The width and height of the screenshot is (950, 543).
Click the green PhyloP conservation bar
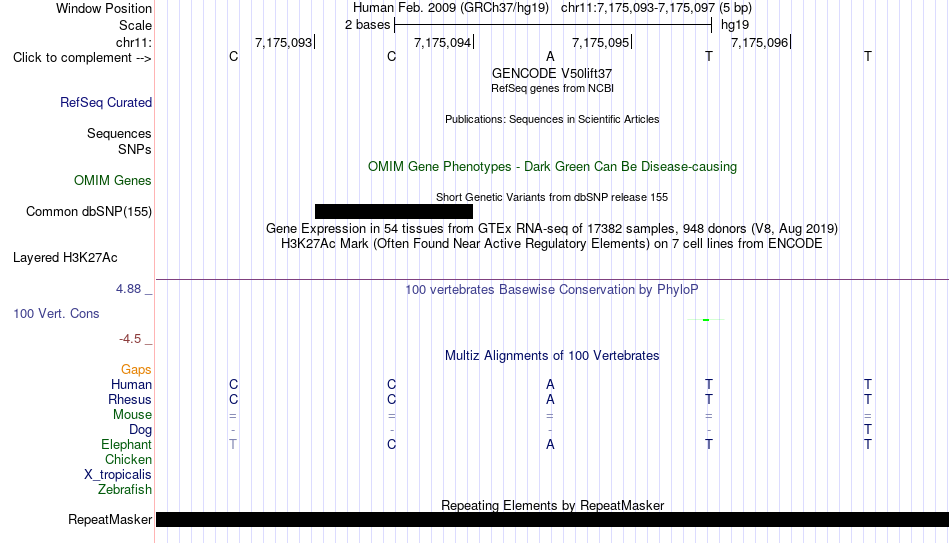click(706, 319)
